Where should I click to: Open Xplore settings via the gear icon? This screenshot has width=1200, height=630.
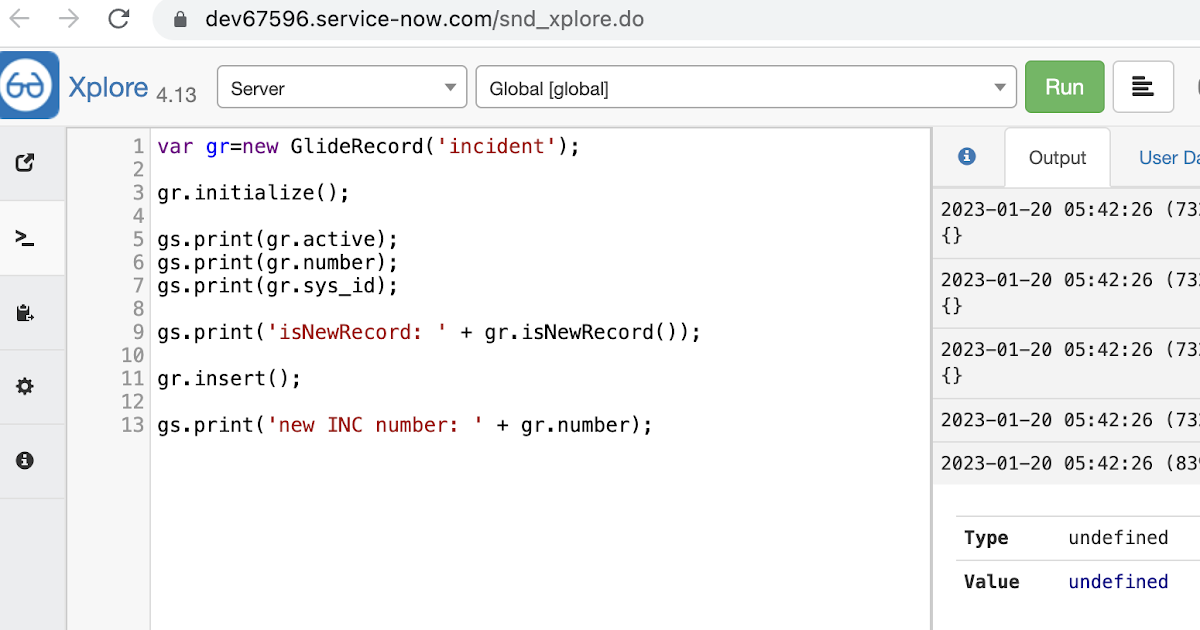click(x=26, y=386)
